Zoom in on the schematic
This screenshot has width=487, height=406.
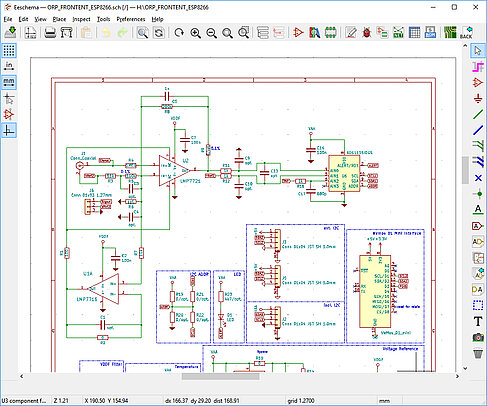click(196, 33)
